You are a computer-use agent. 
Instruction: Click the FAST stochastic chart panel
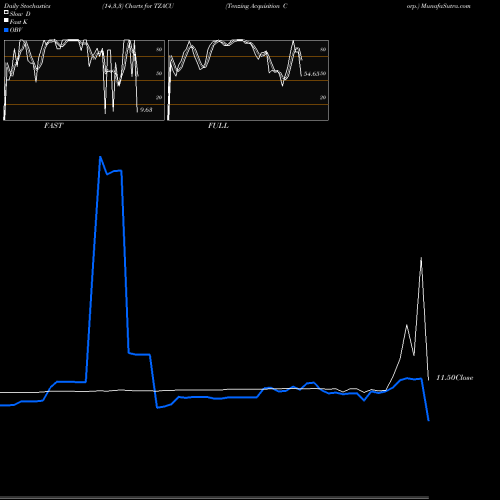84,80
